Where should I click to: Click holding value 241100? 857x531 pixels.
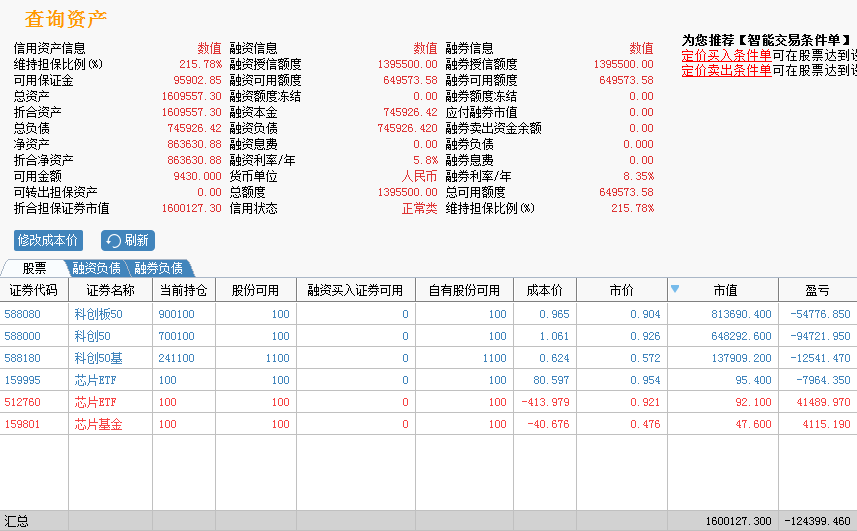[176, 358]
